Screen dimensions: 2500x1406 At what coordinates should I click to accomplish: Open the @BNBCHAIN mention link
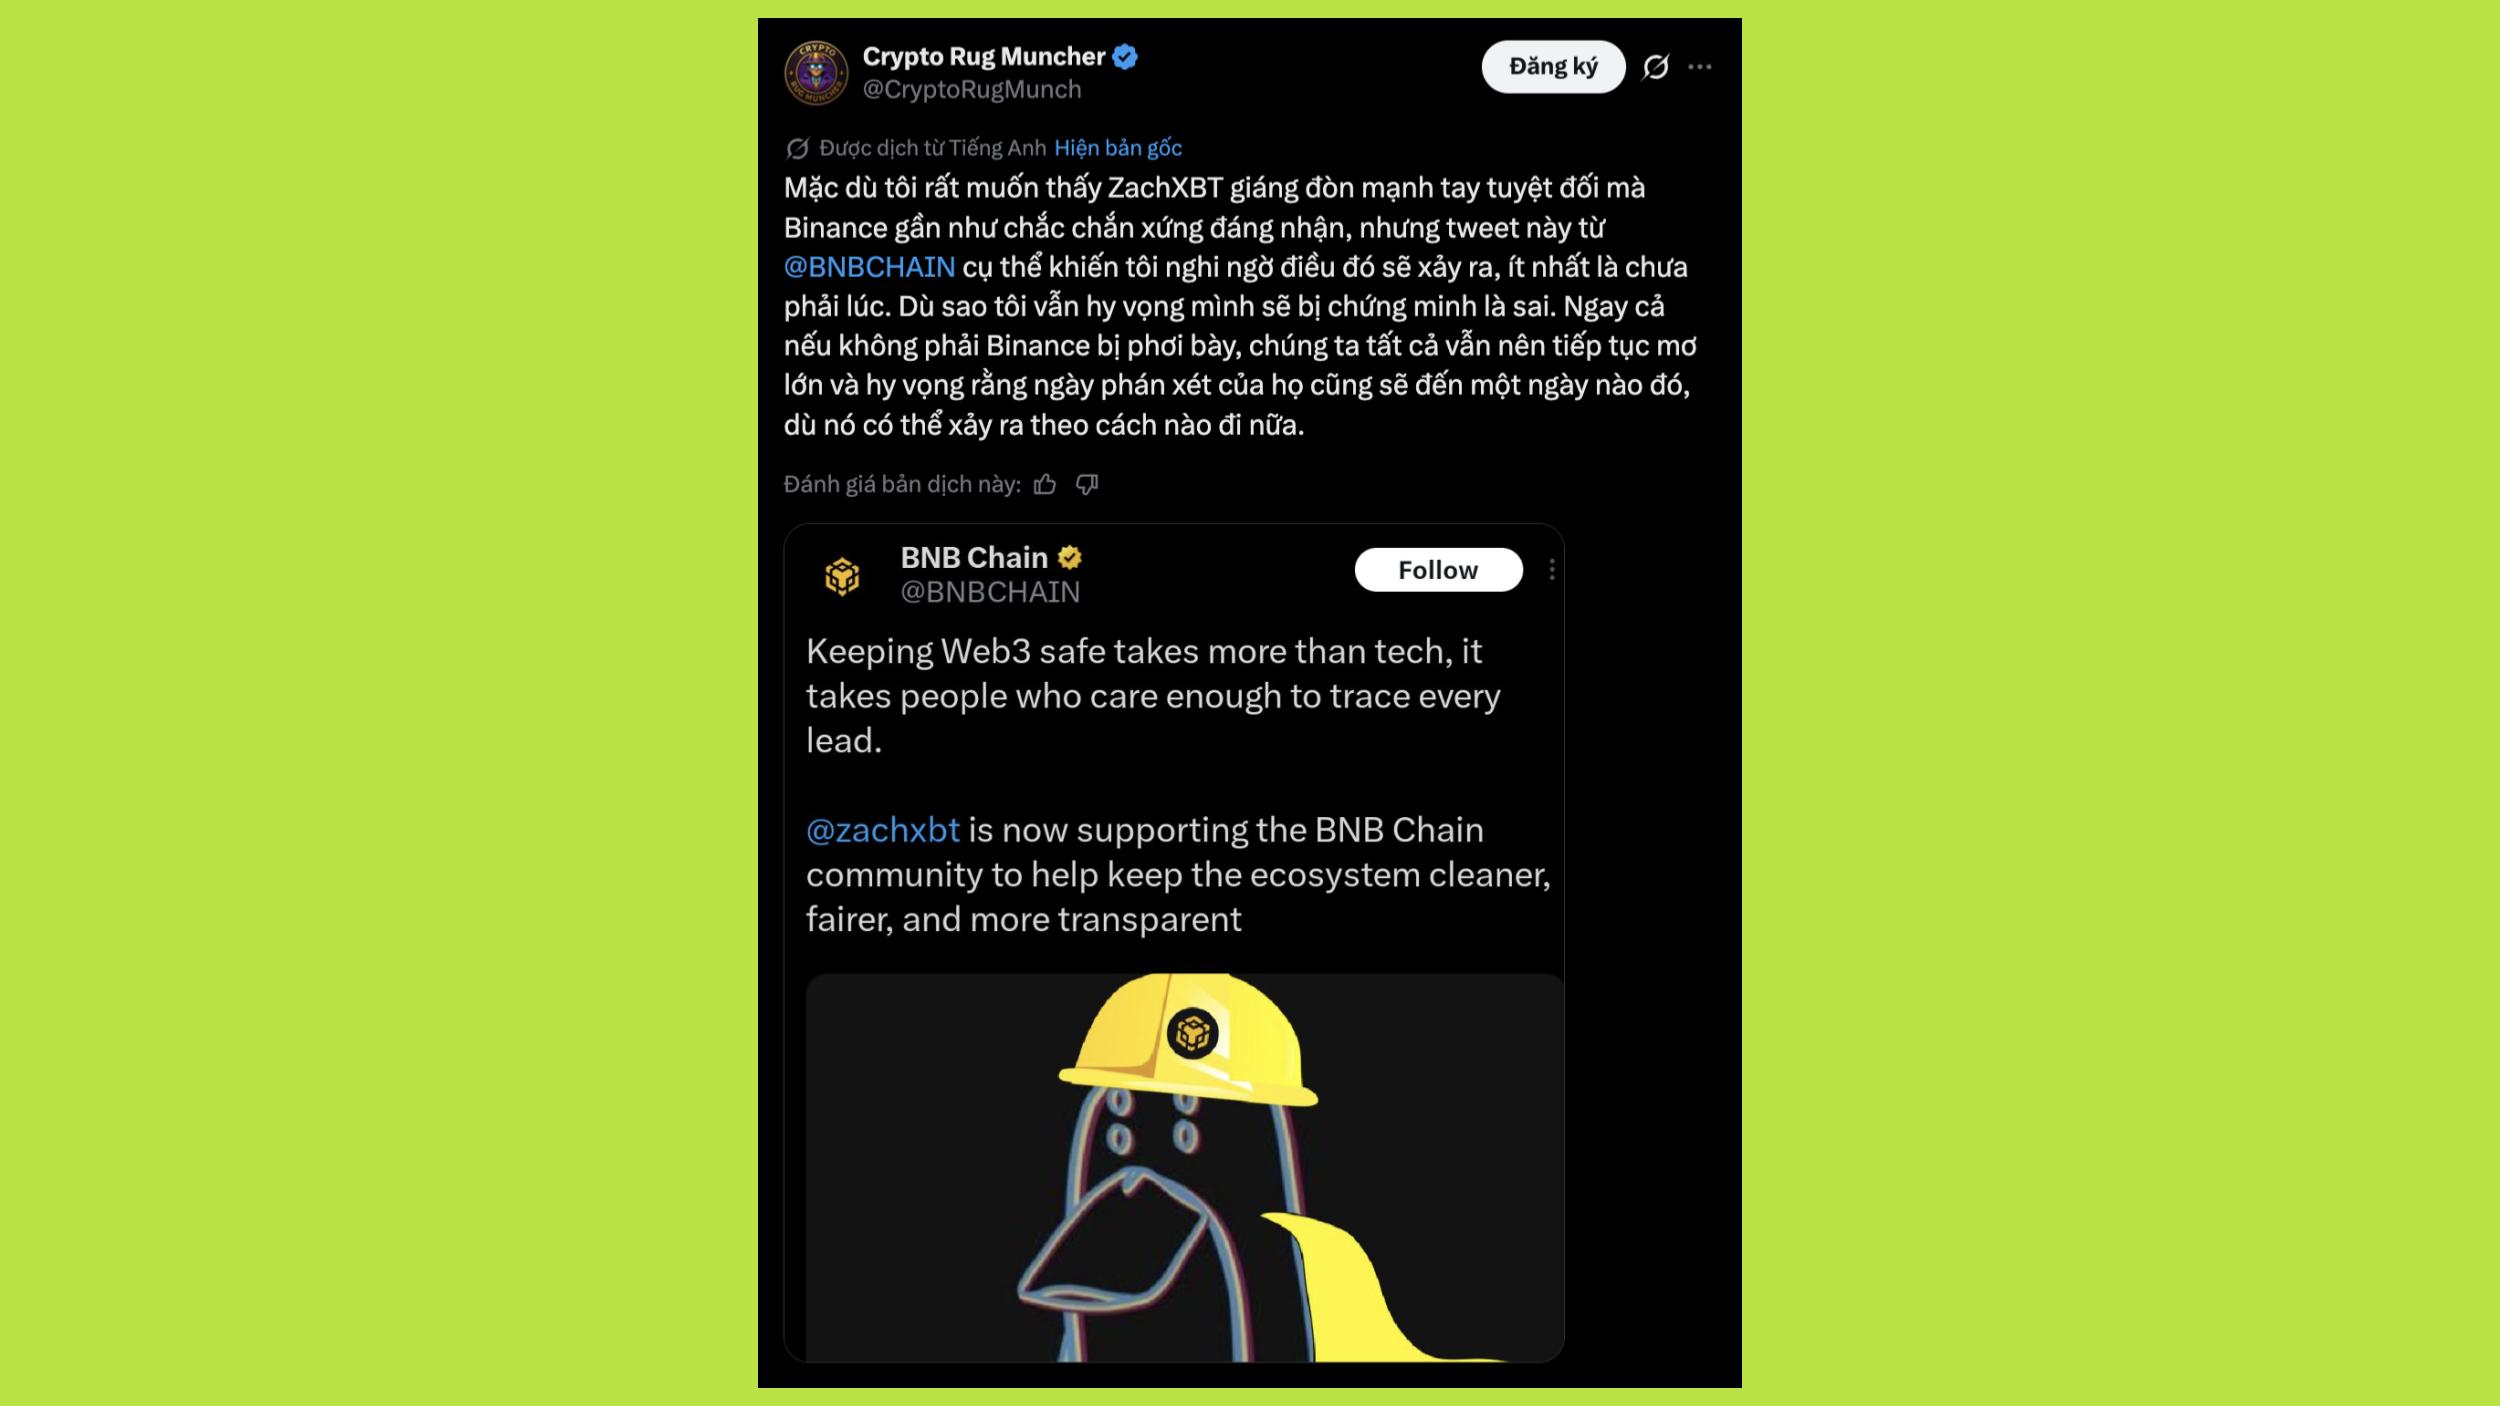click(x=869, y=267)
